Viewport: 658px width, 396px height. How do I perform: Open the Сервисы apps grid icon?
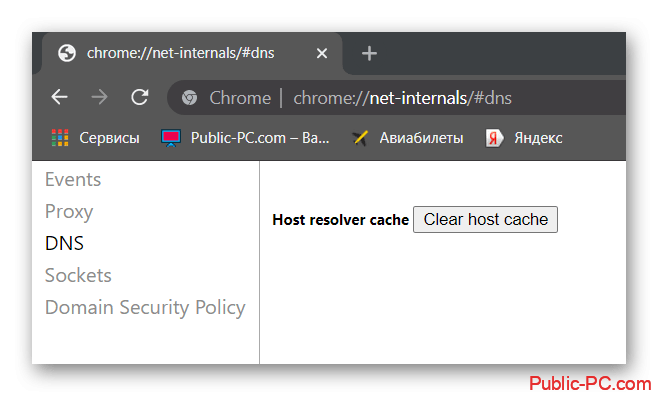[60, 138]
